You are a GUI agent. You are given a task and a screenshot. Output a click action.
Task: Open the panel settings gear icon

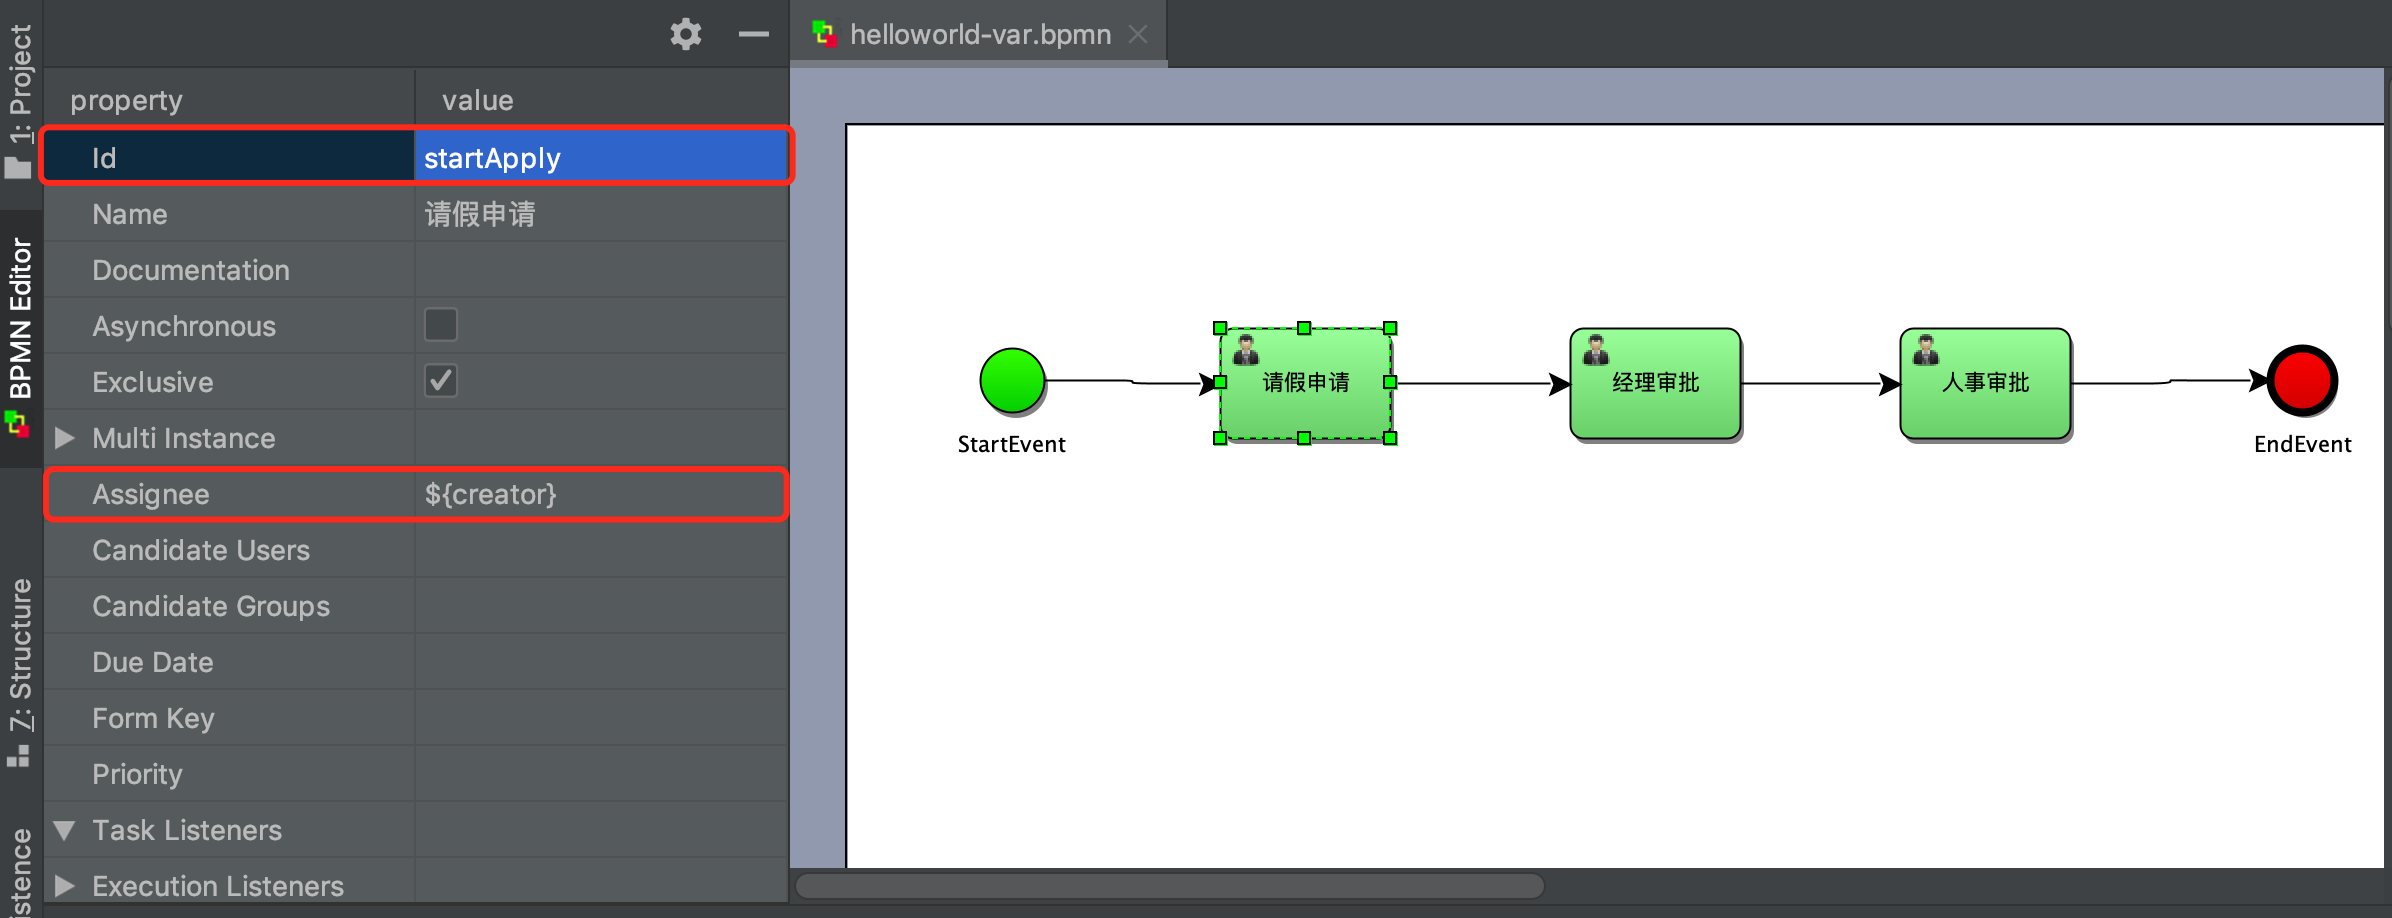point(686,34)
